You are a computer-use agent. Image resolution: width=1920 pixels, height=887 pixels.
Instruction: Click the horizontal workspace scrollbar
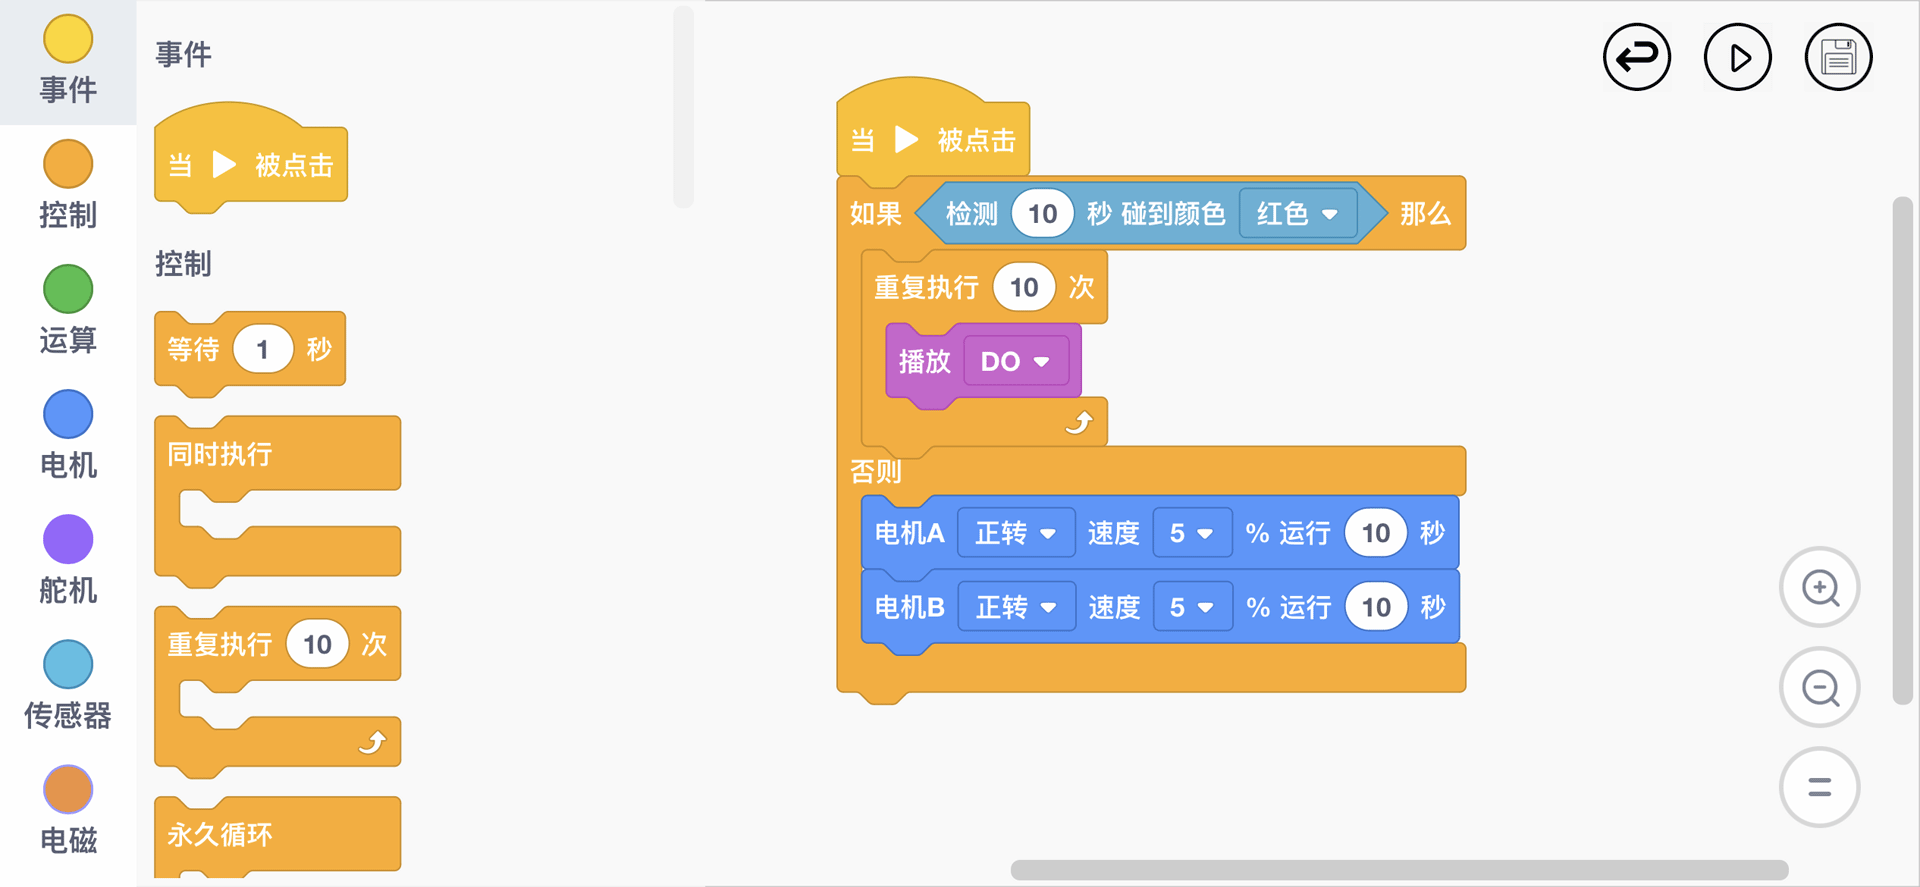pyautogui.click(x=1399, y=870)
